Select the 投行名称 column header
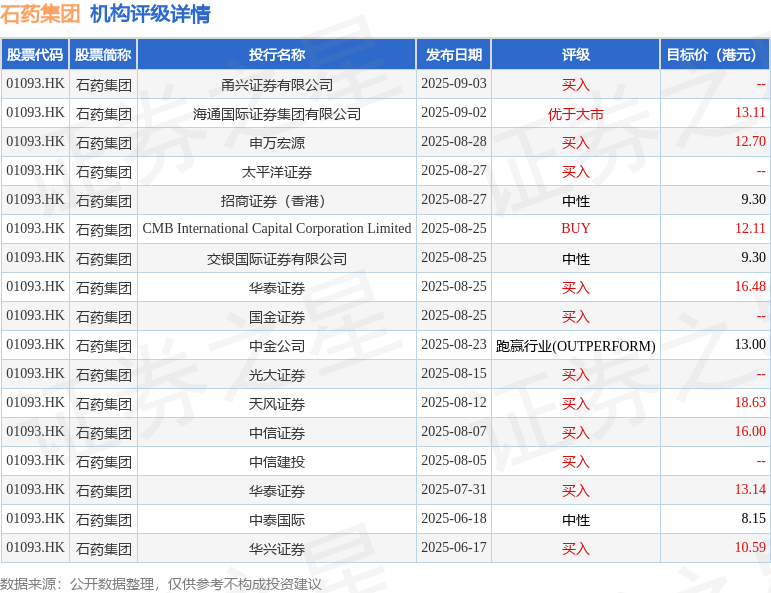The width and height of the screenshot is (771, 593). (277, 54)
